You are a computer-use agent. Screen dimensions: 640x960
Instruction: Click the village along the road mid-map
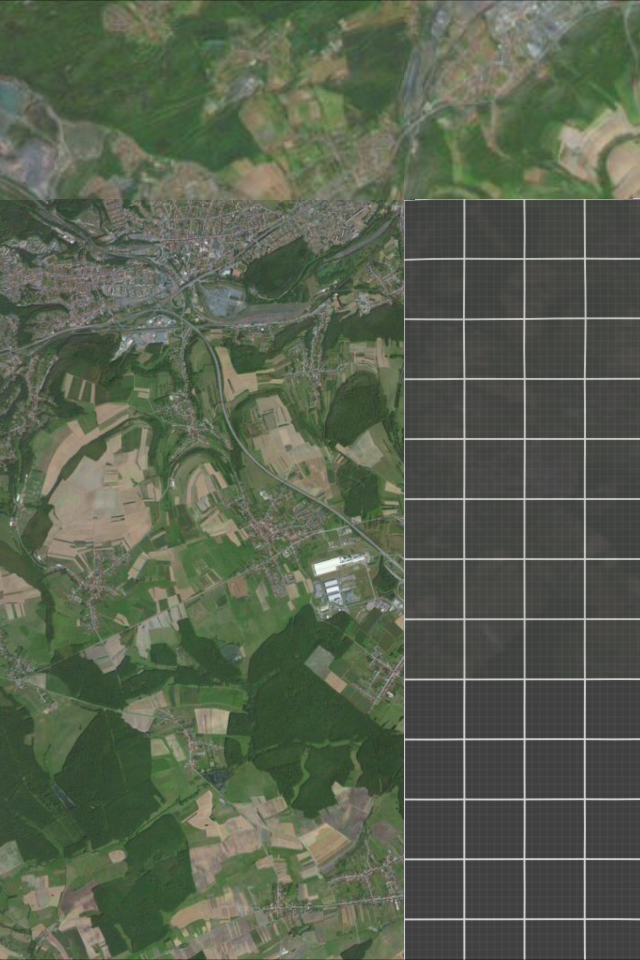pyautogui.click(x=270, y=528)
